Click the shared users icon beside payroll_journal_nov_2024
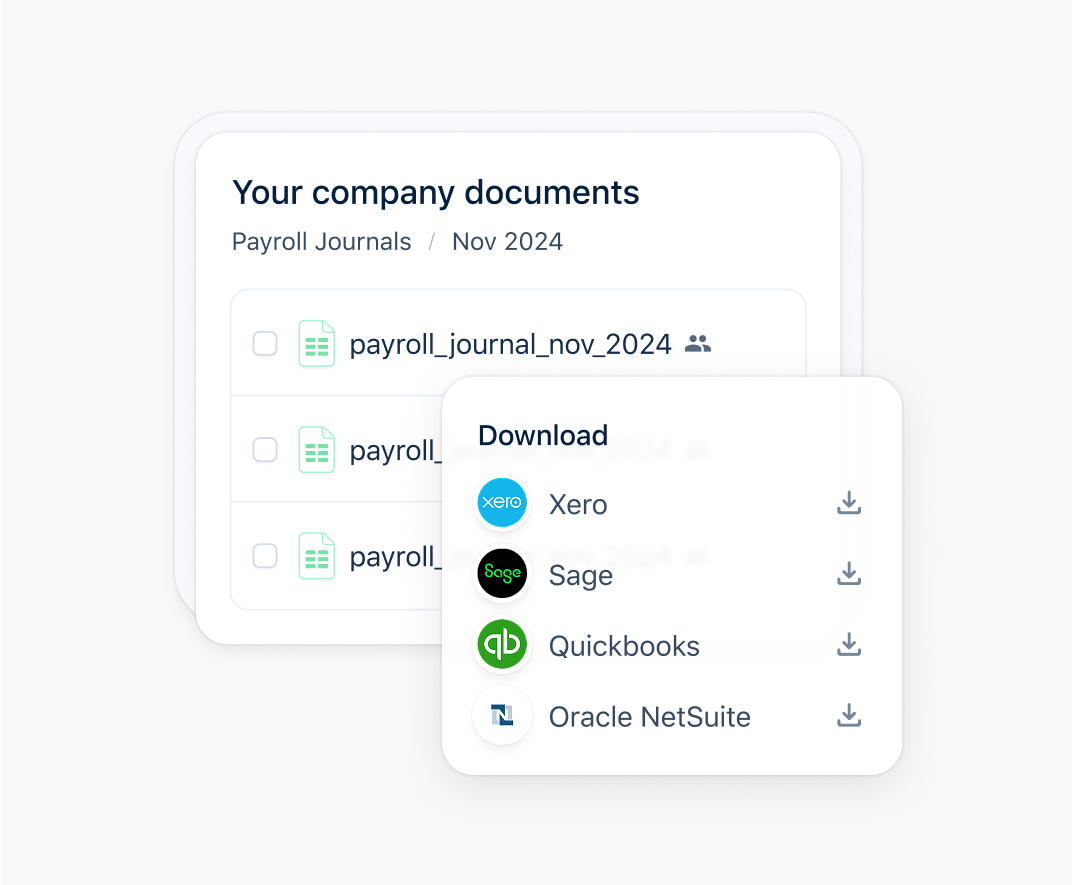This screenshot has height=885, width=1072. (698, 343)
